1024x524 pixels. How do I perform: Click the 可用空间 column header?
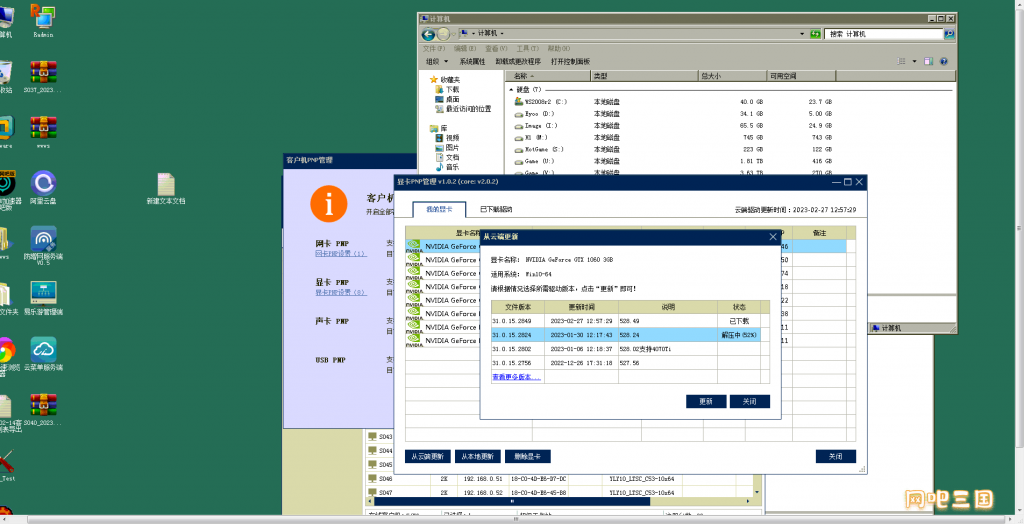(x=801, y=76)
